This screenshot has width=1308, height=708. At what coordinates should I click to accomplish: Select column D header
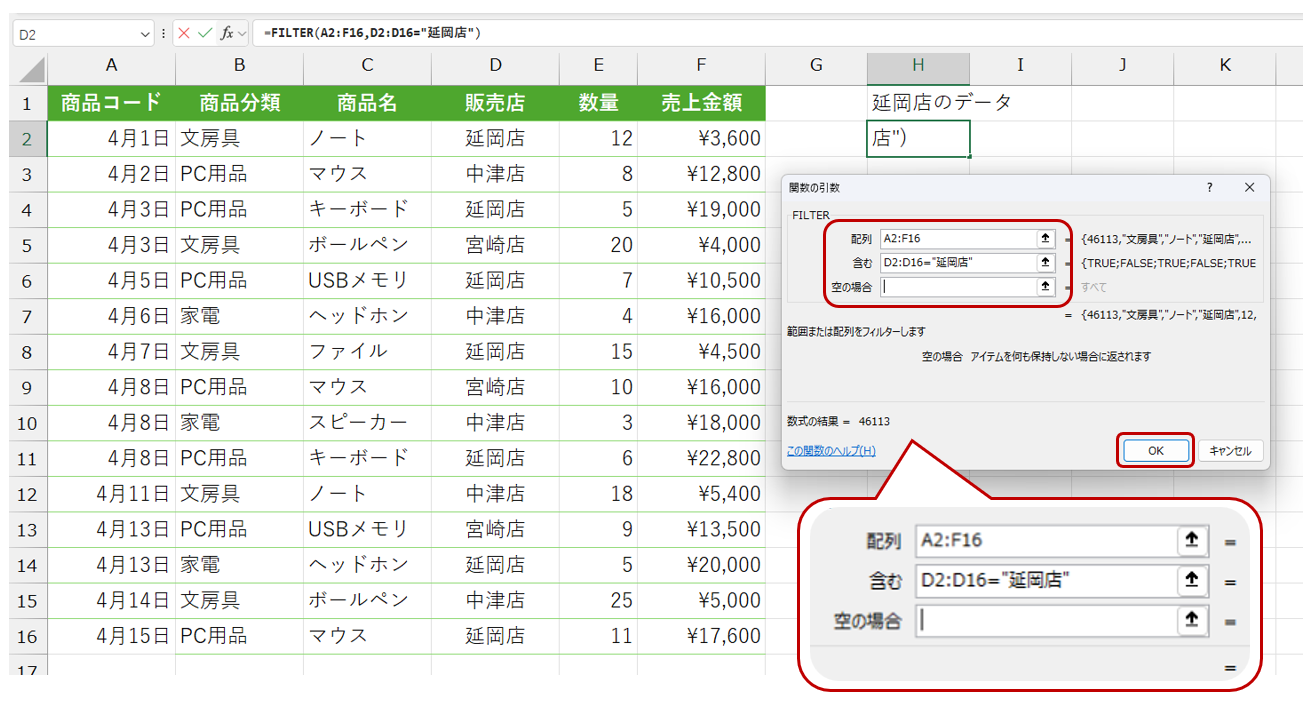click(496, 66)
